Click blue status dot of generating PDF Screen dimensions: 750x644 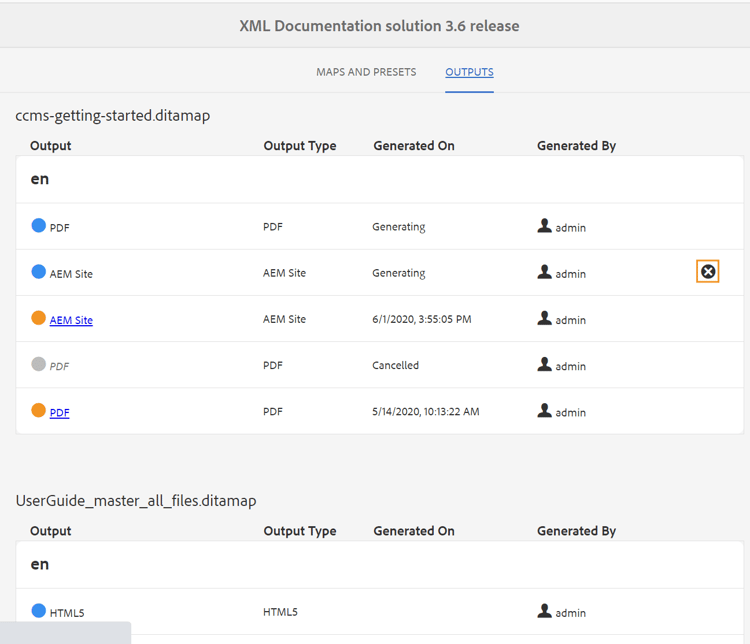[x=39, y=226]
